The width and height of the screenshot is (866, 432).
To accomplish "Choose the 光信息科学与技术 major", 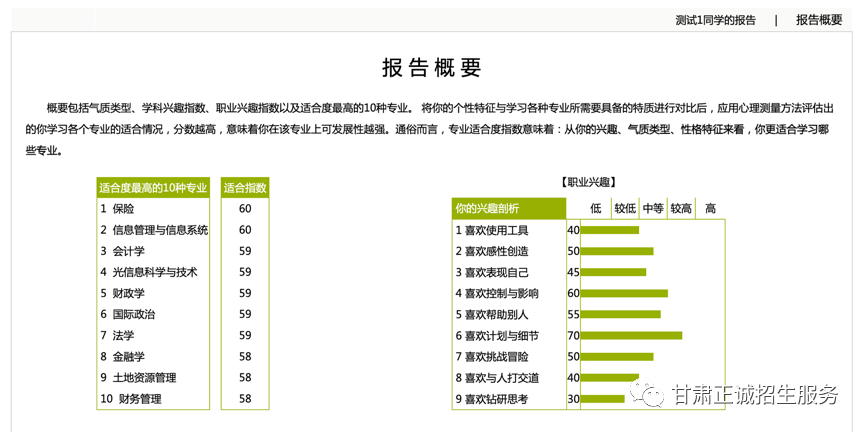I will [x=155, y=272].
